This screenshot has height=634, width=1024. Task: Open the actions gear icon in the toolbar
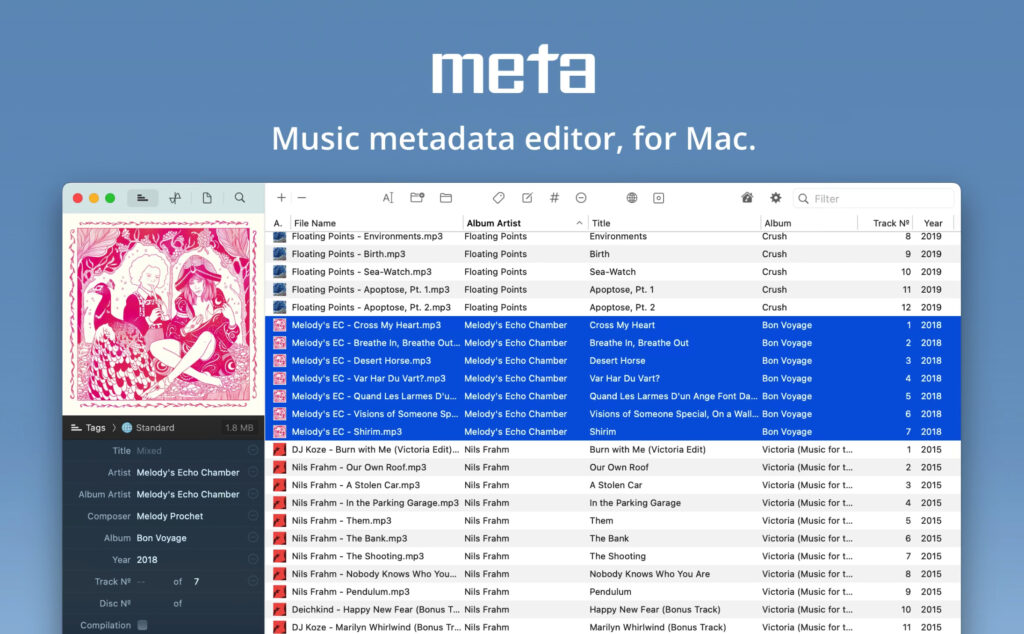click(774, 198)
